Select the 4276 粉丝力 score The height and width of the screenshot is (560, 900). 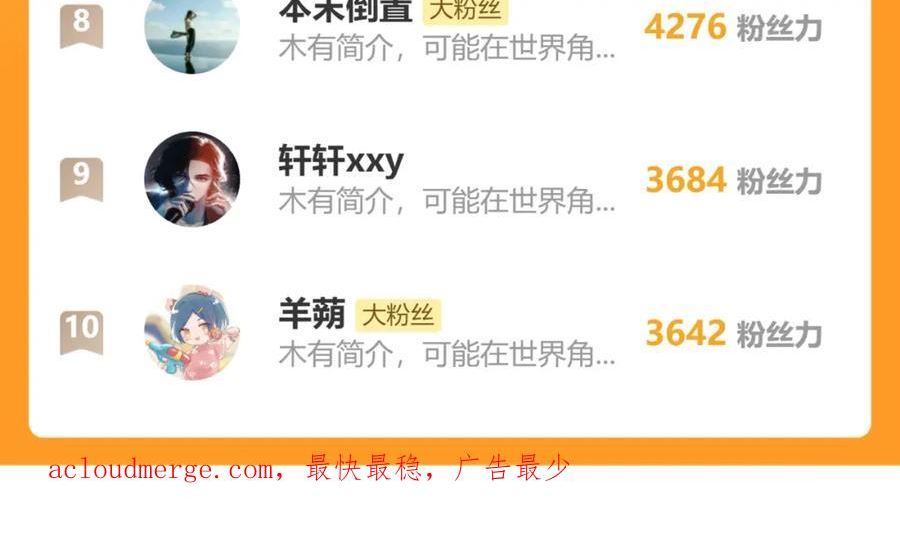point(733,27)
